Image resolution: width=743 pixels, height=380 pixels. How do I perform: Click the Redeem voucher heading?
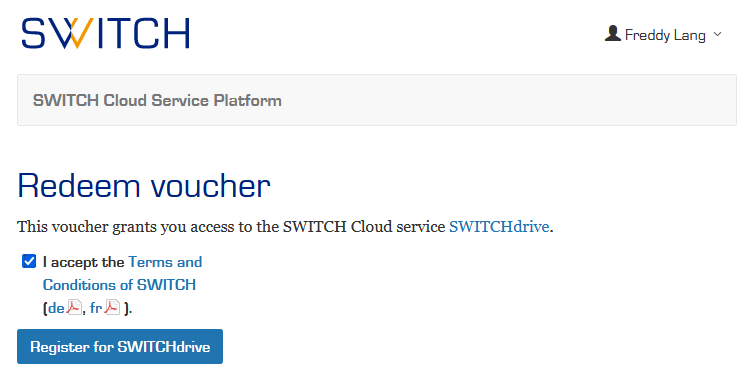pyautogui.click(x=144, y=185)
